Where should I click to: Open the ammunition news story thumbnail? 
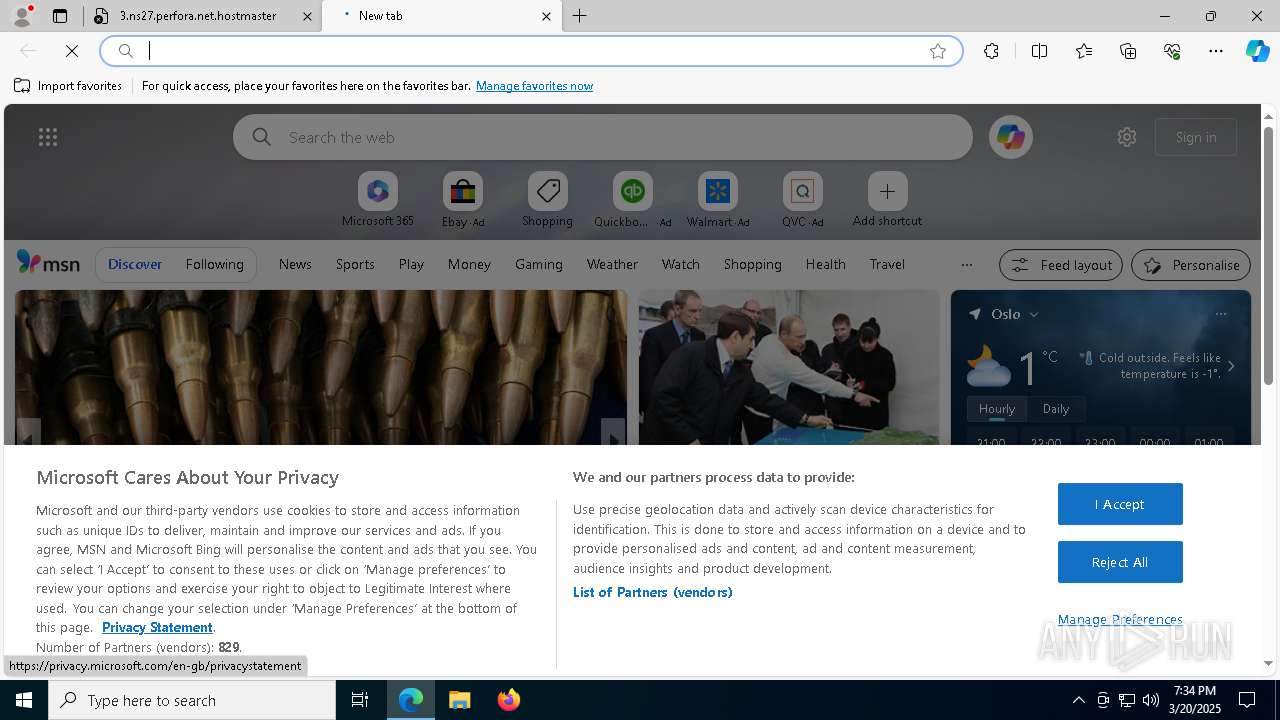[321, 367]
